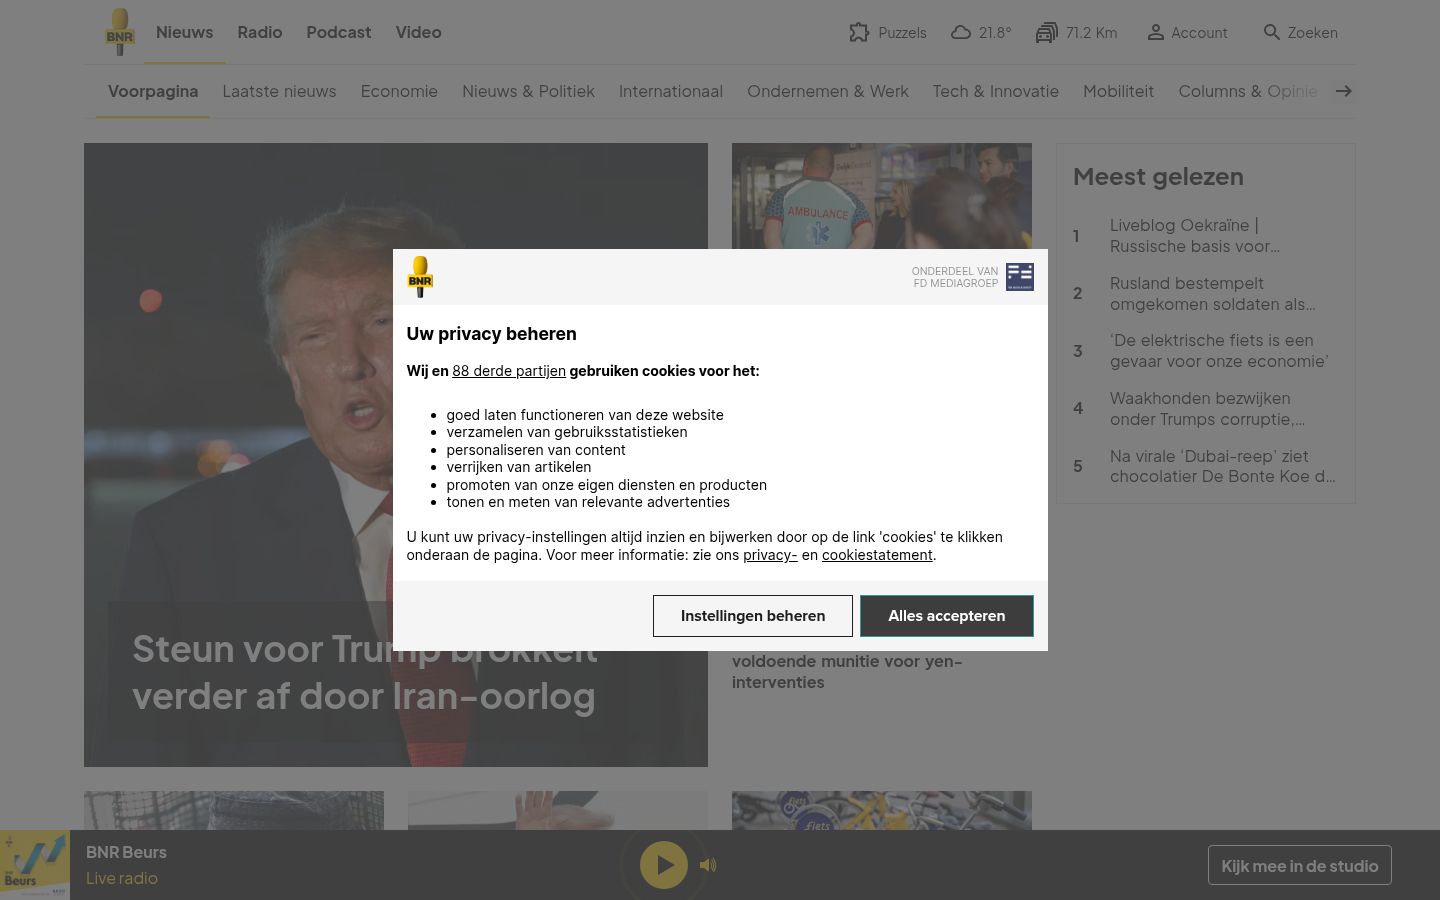Click the Alles accepteren button
This screenshot has height=900, width=1440.
[x=947, y=616]
